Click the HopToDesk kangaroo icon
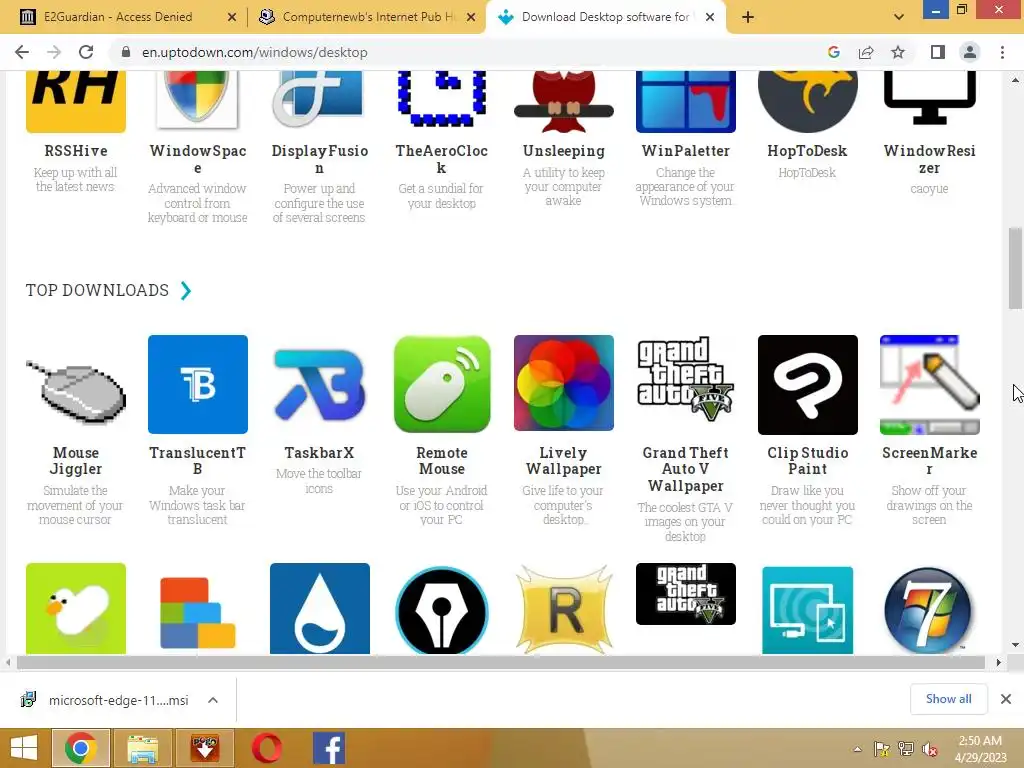The width and height of the screenshot is (1024, 768). (808, 101)
